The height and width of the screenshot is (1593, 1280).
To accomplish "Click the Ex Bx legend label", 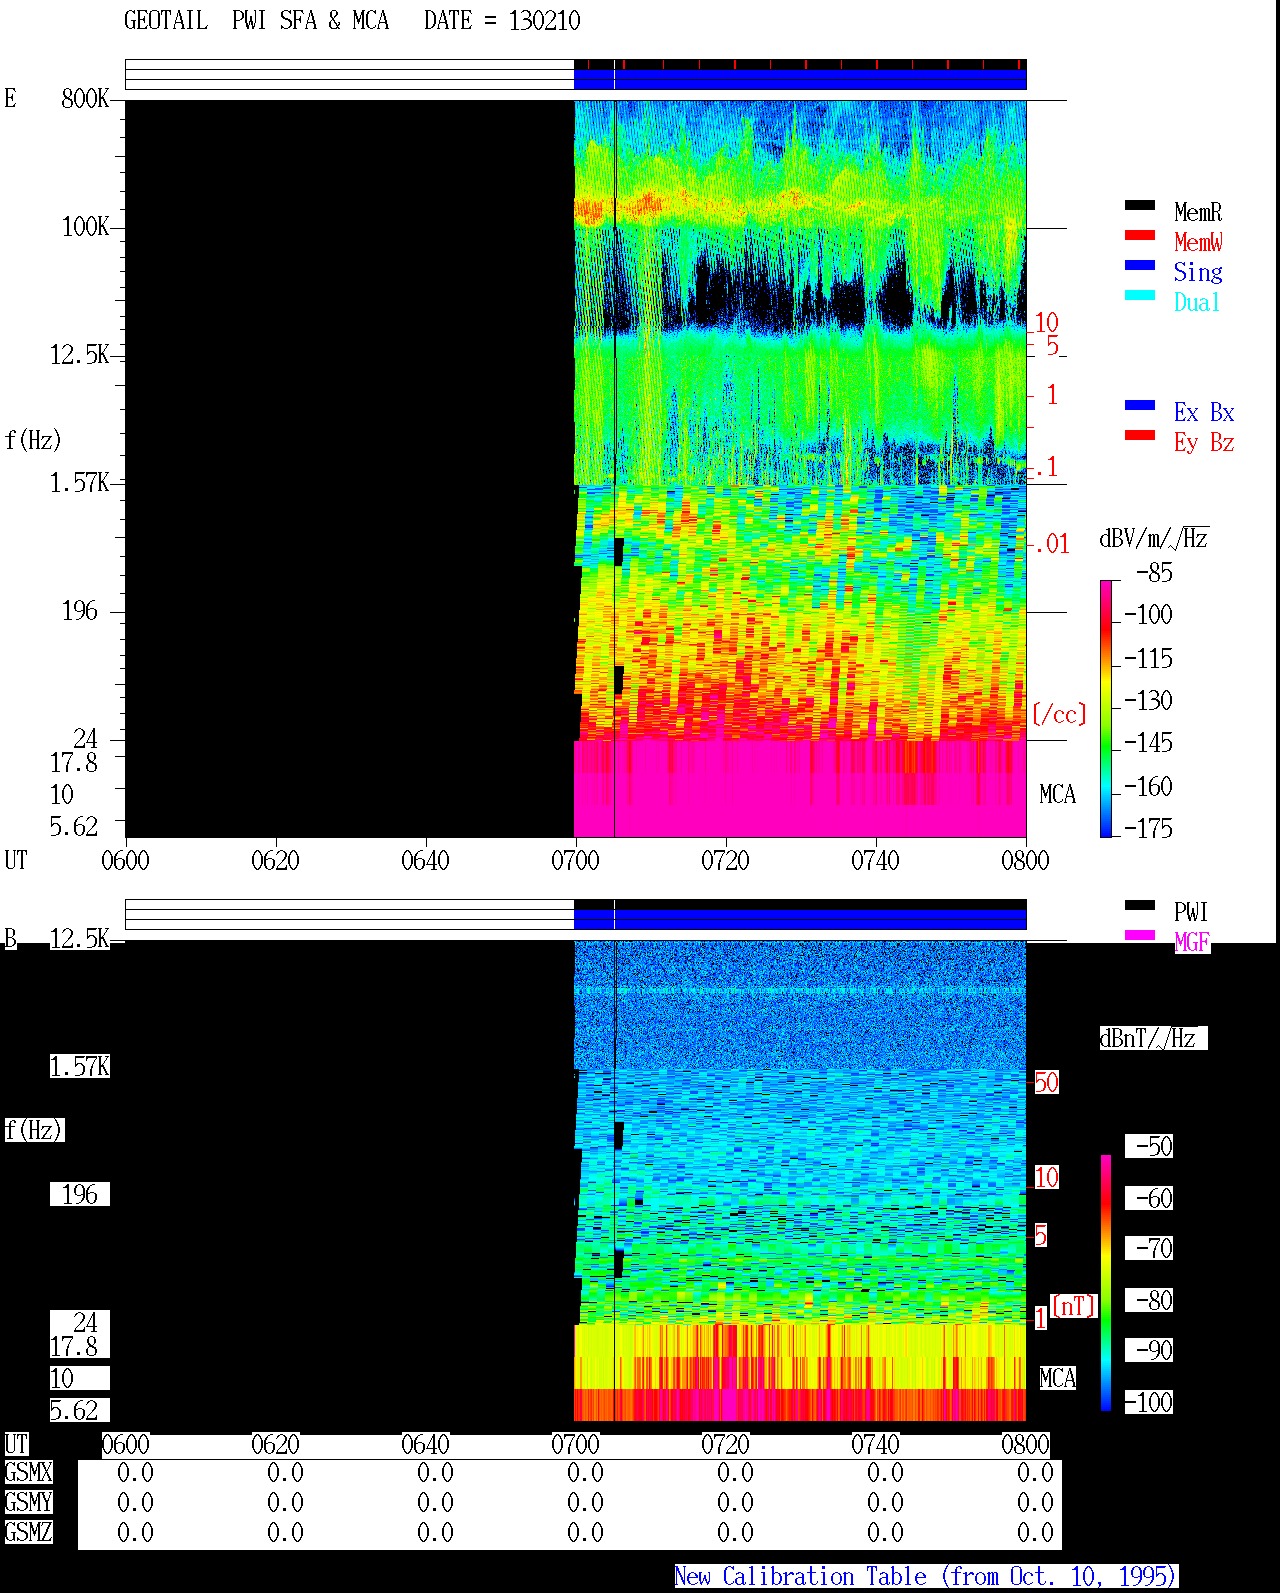I will (1204, 412).
